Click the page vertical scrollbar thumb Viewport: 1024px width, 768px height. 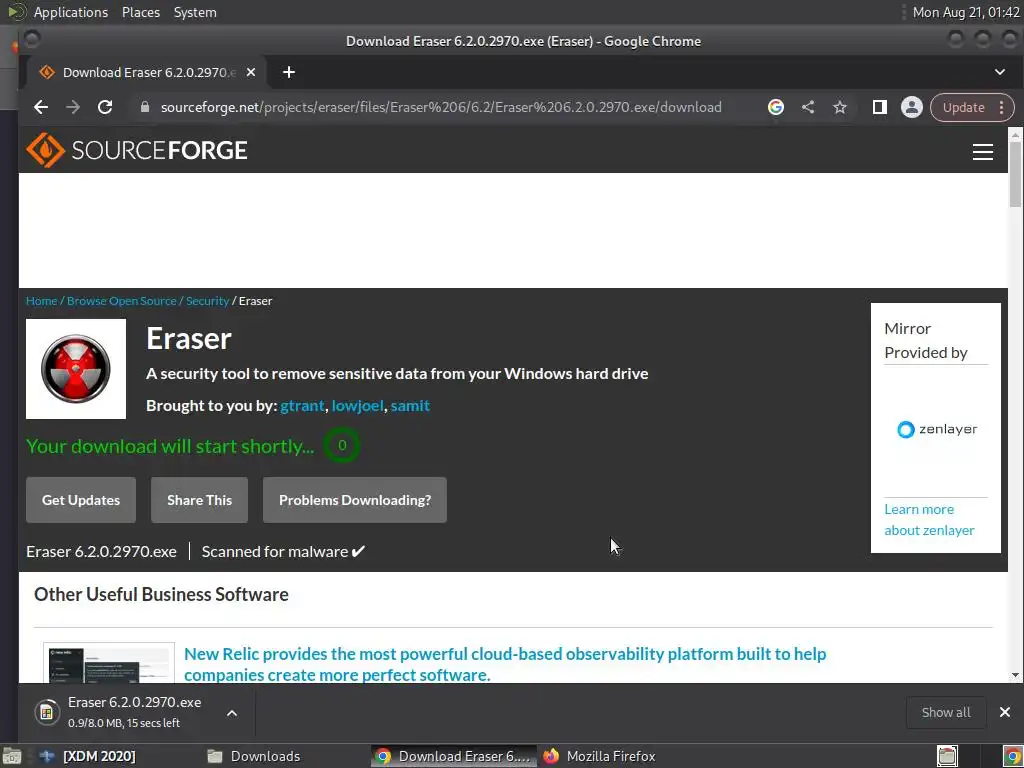pyautogui.click(x=1015, y=174)
